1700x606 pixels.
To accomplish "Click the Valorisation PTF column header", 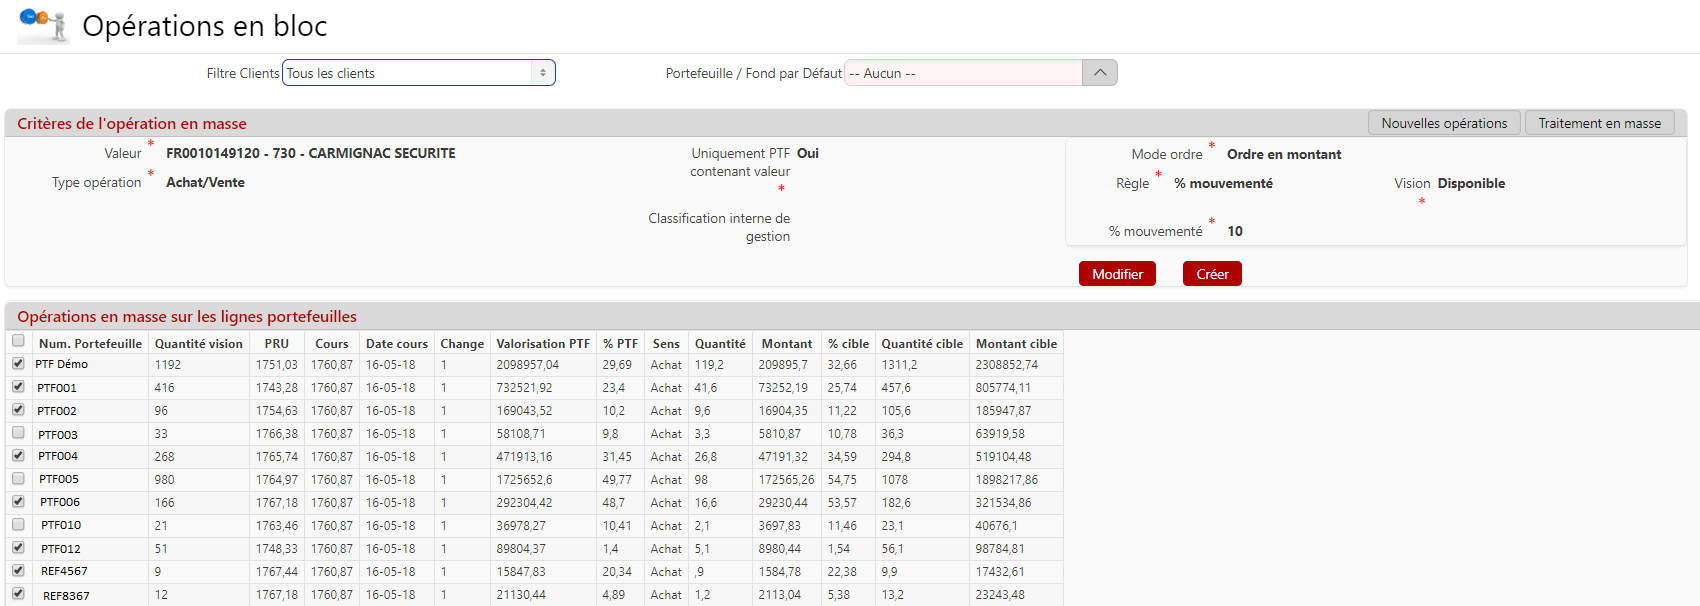I will click(543, 343).
